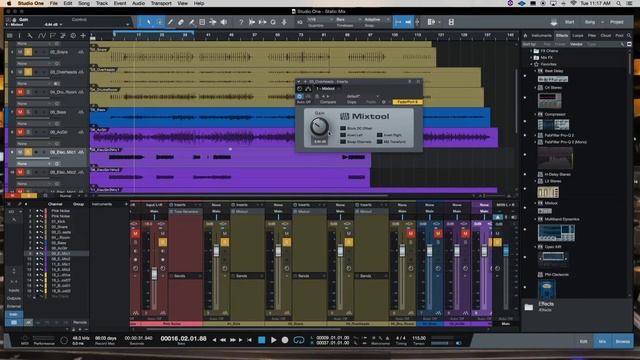Click the Copy button in Mixtool window
The height and width of the screenshot is (360, 640).
[351, 102]
